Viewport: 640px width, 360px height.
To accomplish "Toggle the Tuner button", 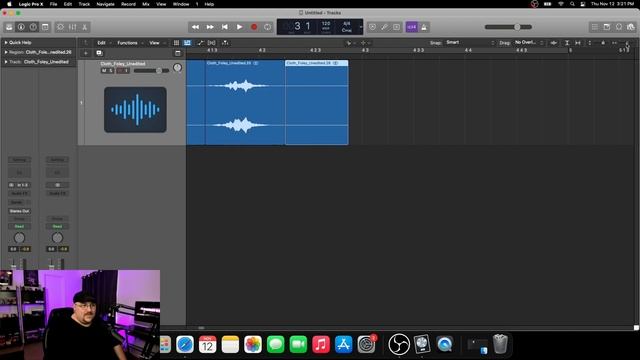I will (x=384, y=27).
